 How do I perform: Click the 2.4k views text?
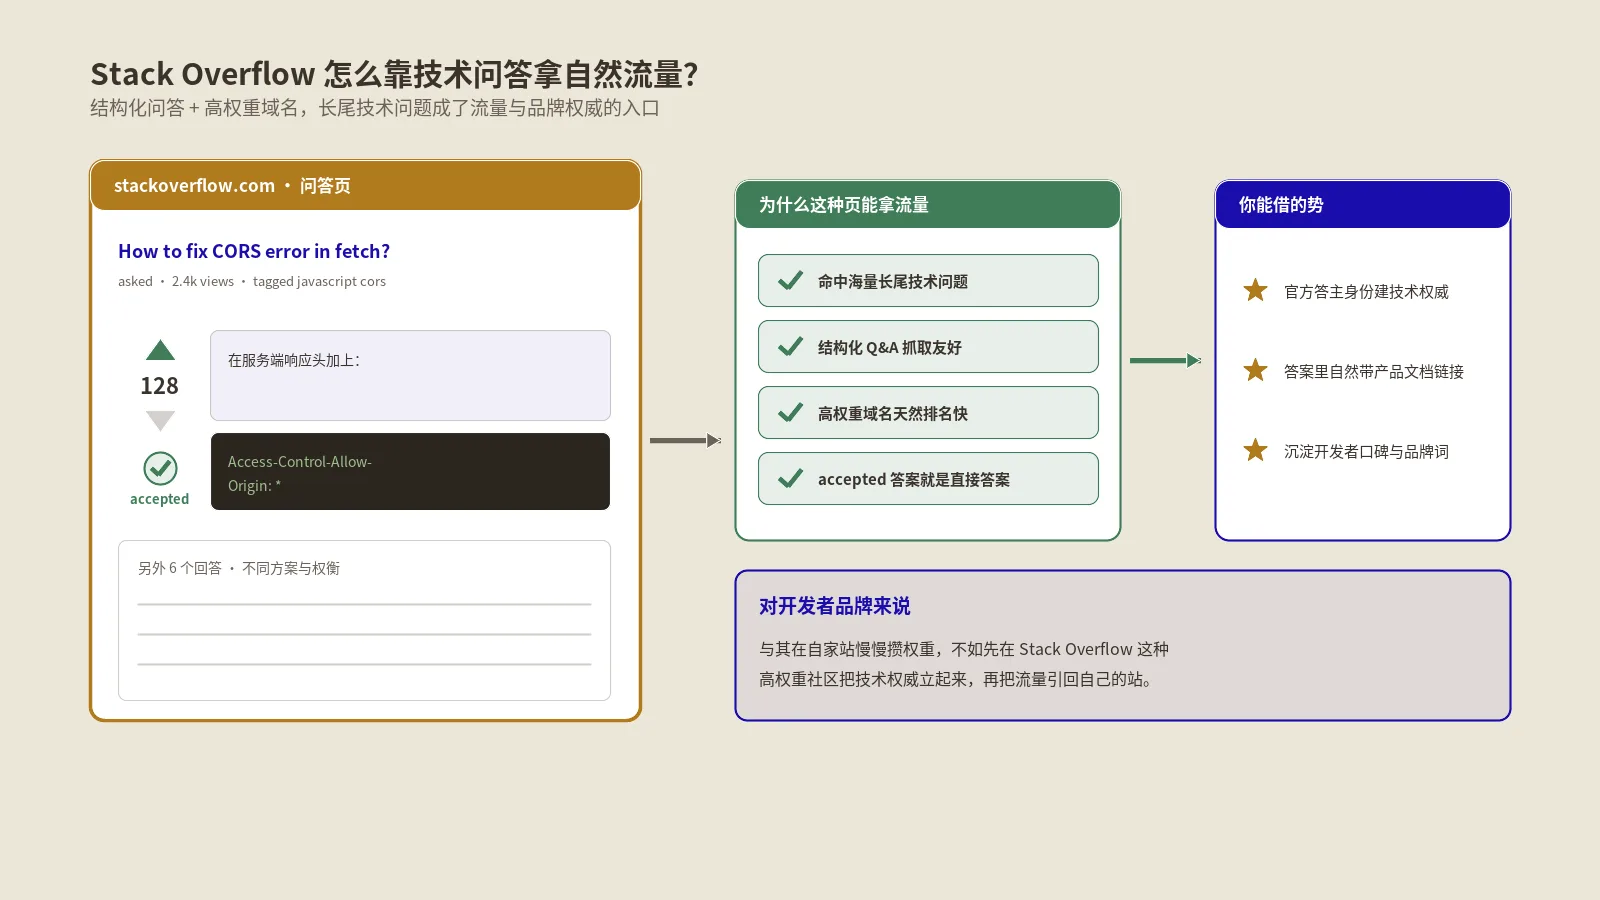pyautogui.click(x=203, y=282)
